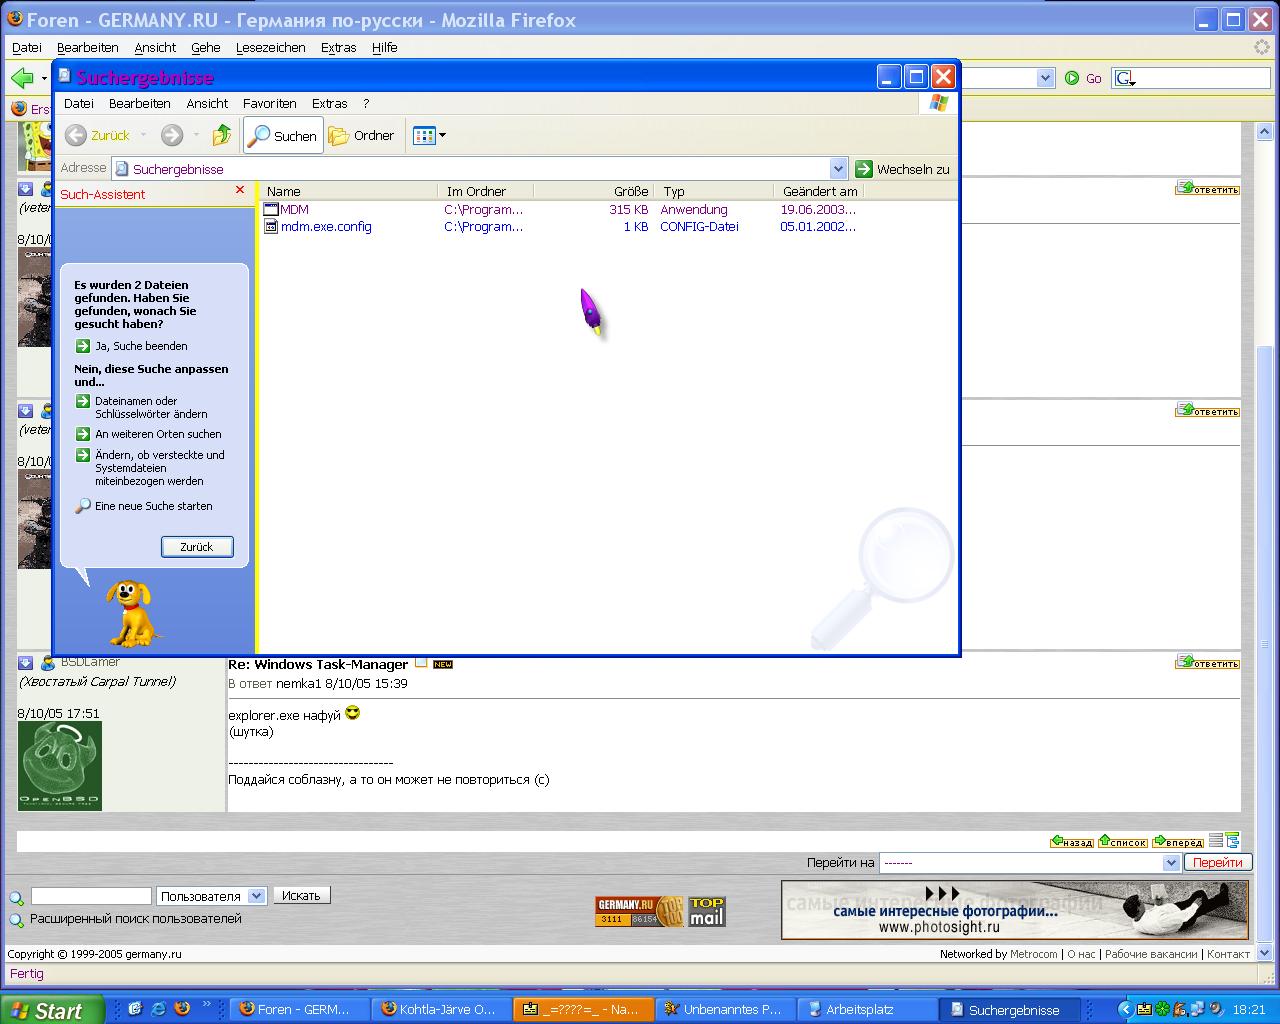
Task: Open the Ordner folders pane button
Action: [362, 135]
